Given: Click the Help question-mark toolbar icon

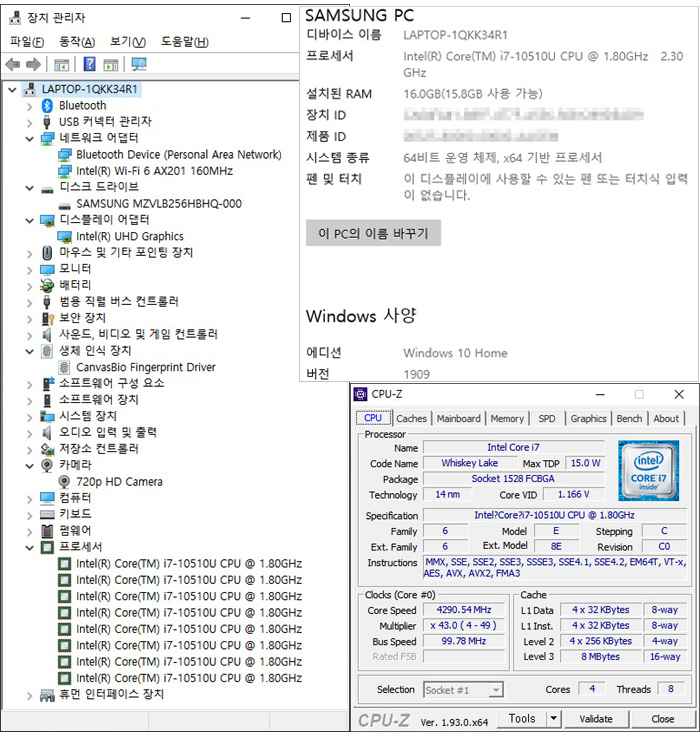Looking at the screenshot, I should tap(89, 64).
